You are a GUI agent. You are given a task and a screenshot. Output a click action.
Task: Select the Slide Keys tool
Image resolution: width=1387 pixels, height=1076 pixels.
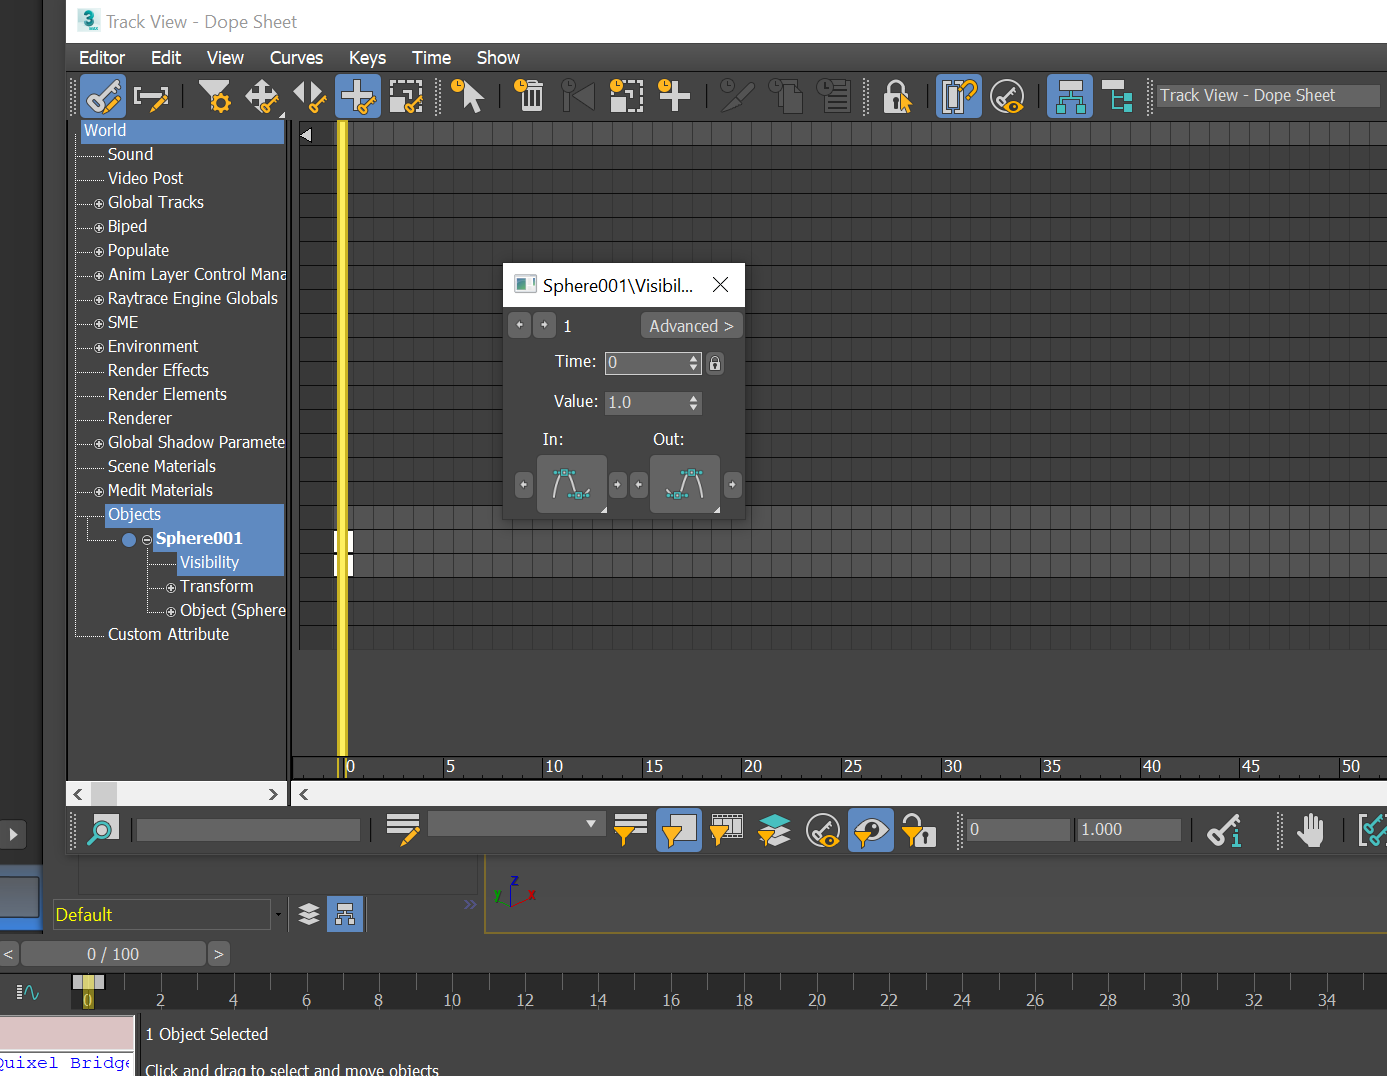[310, 97]
